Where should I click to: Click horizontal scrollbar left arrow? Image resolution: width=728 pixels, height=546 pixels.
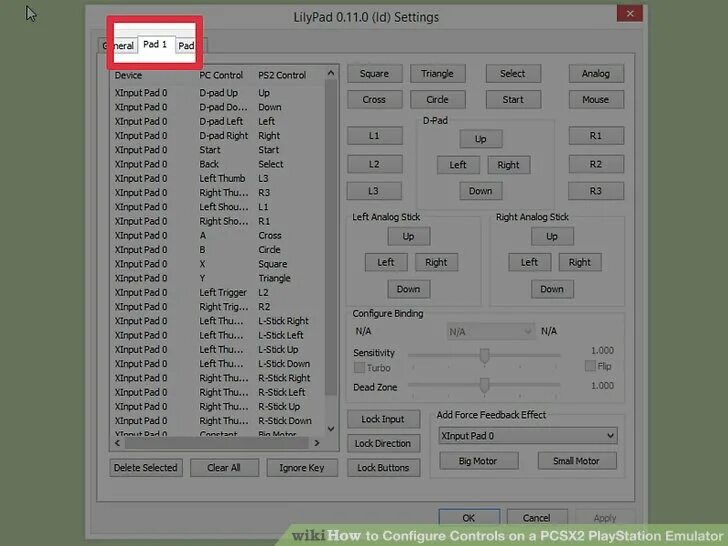click(x=117, y=443)
